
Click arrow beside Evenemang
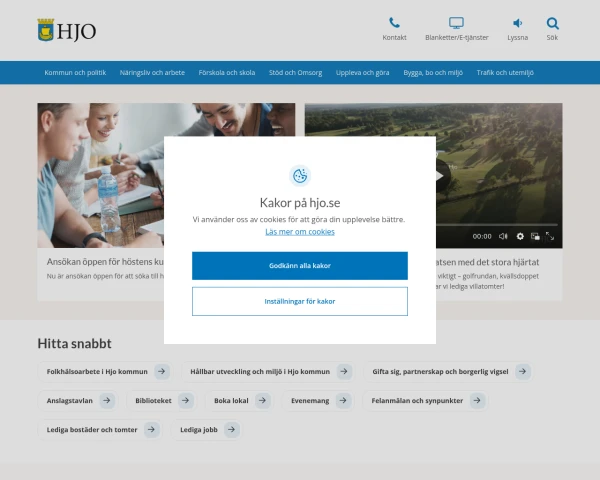(343, 400)
